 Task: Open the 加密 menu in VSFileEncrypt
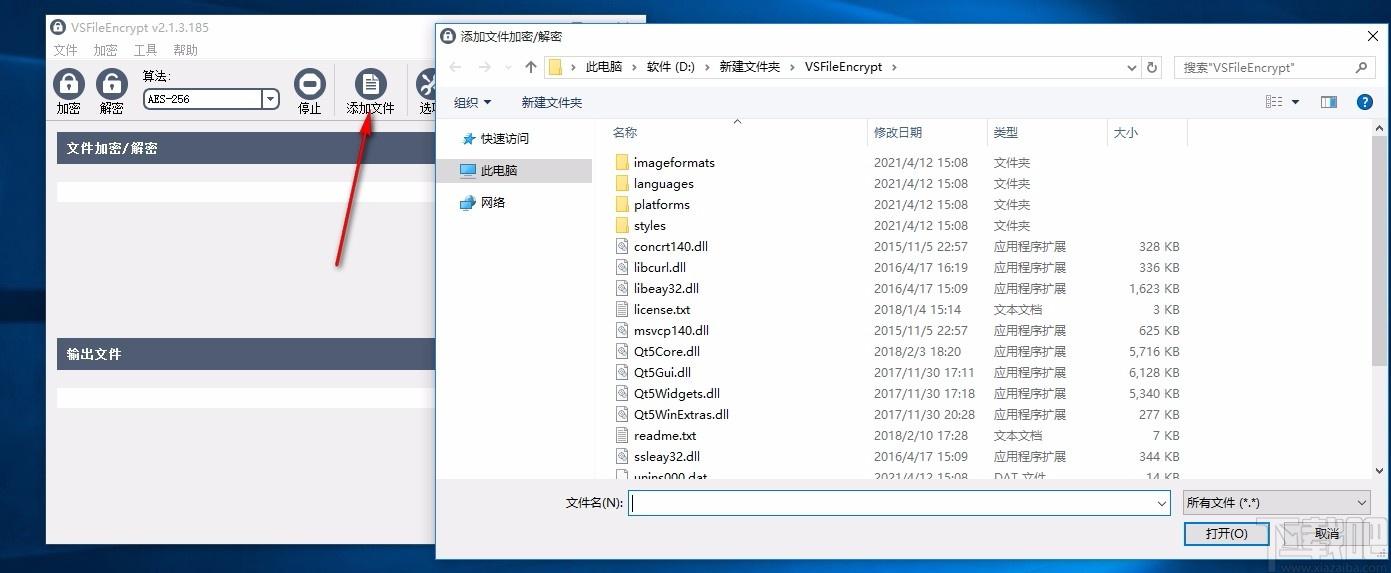click(x=106, y=50)
